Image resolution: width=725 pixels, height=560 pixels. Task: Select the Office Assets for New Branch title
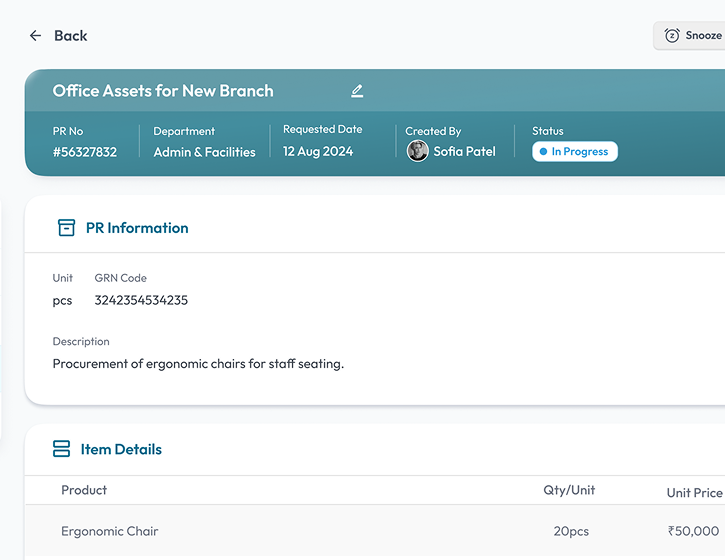(163, 91)
